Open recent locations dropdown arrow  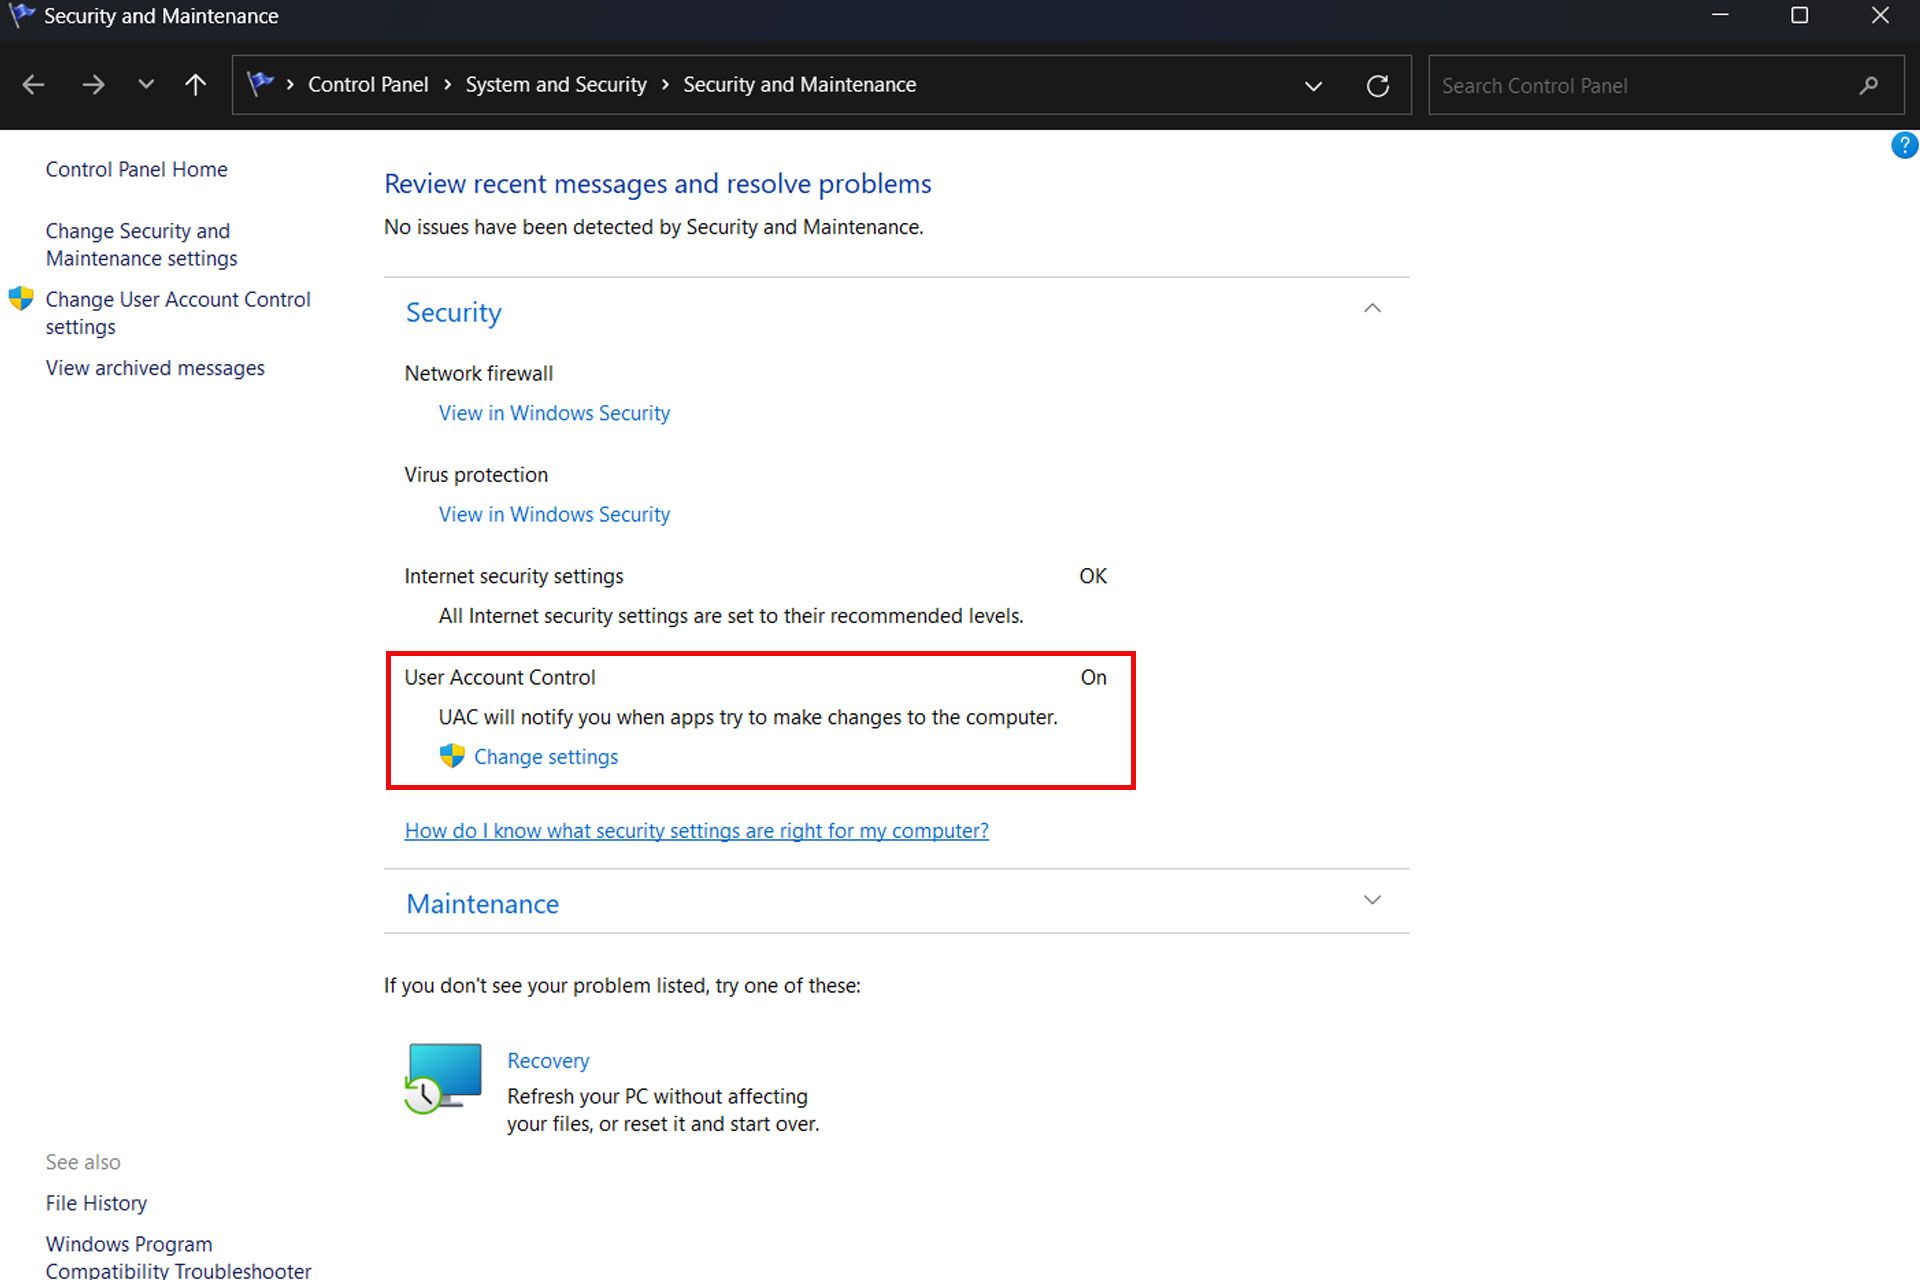146,85
